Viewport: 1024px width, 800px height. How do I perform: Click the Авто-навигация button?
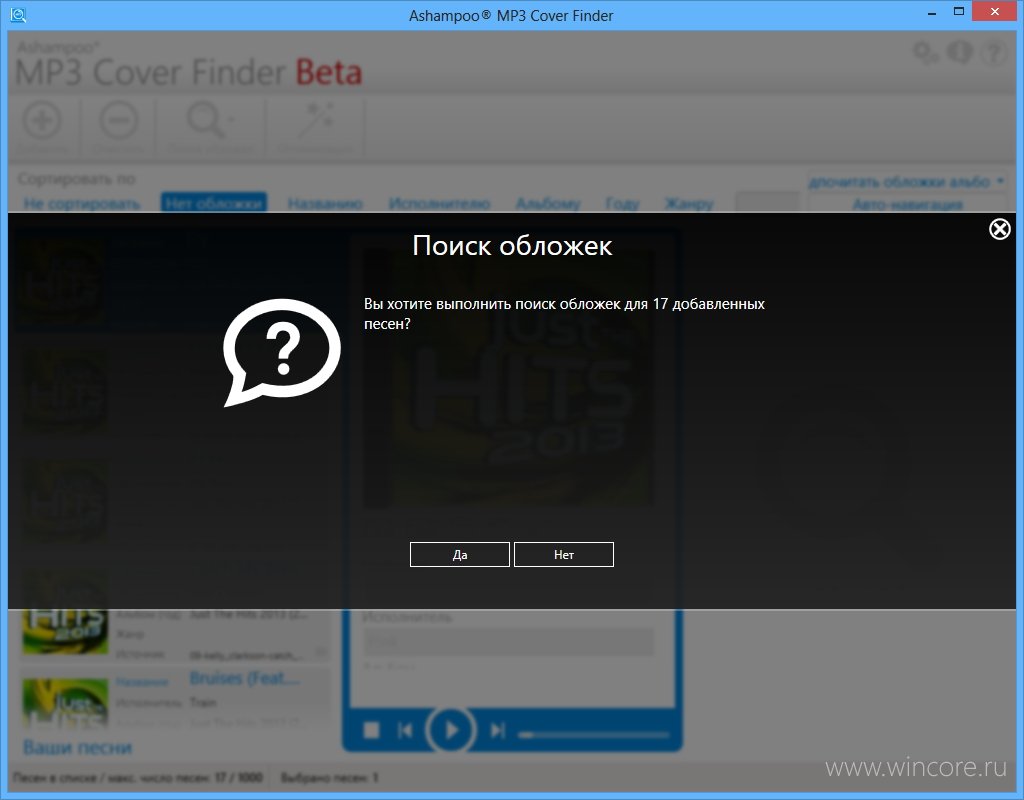pos(907,204)
